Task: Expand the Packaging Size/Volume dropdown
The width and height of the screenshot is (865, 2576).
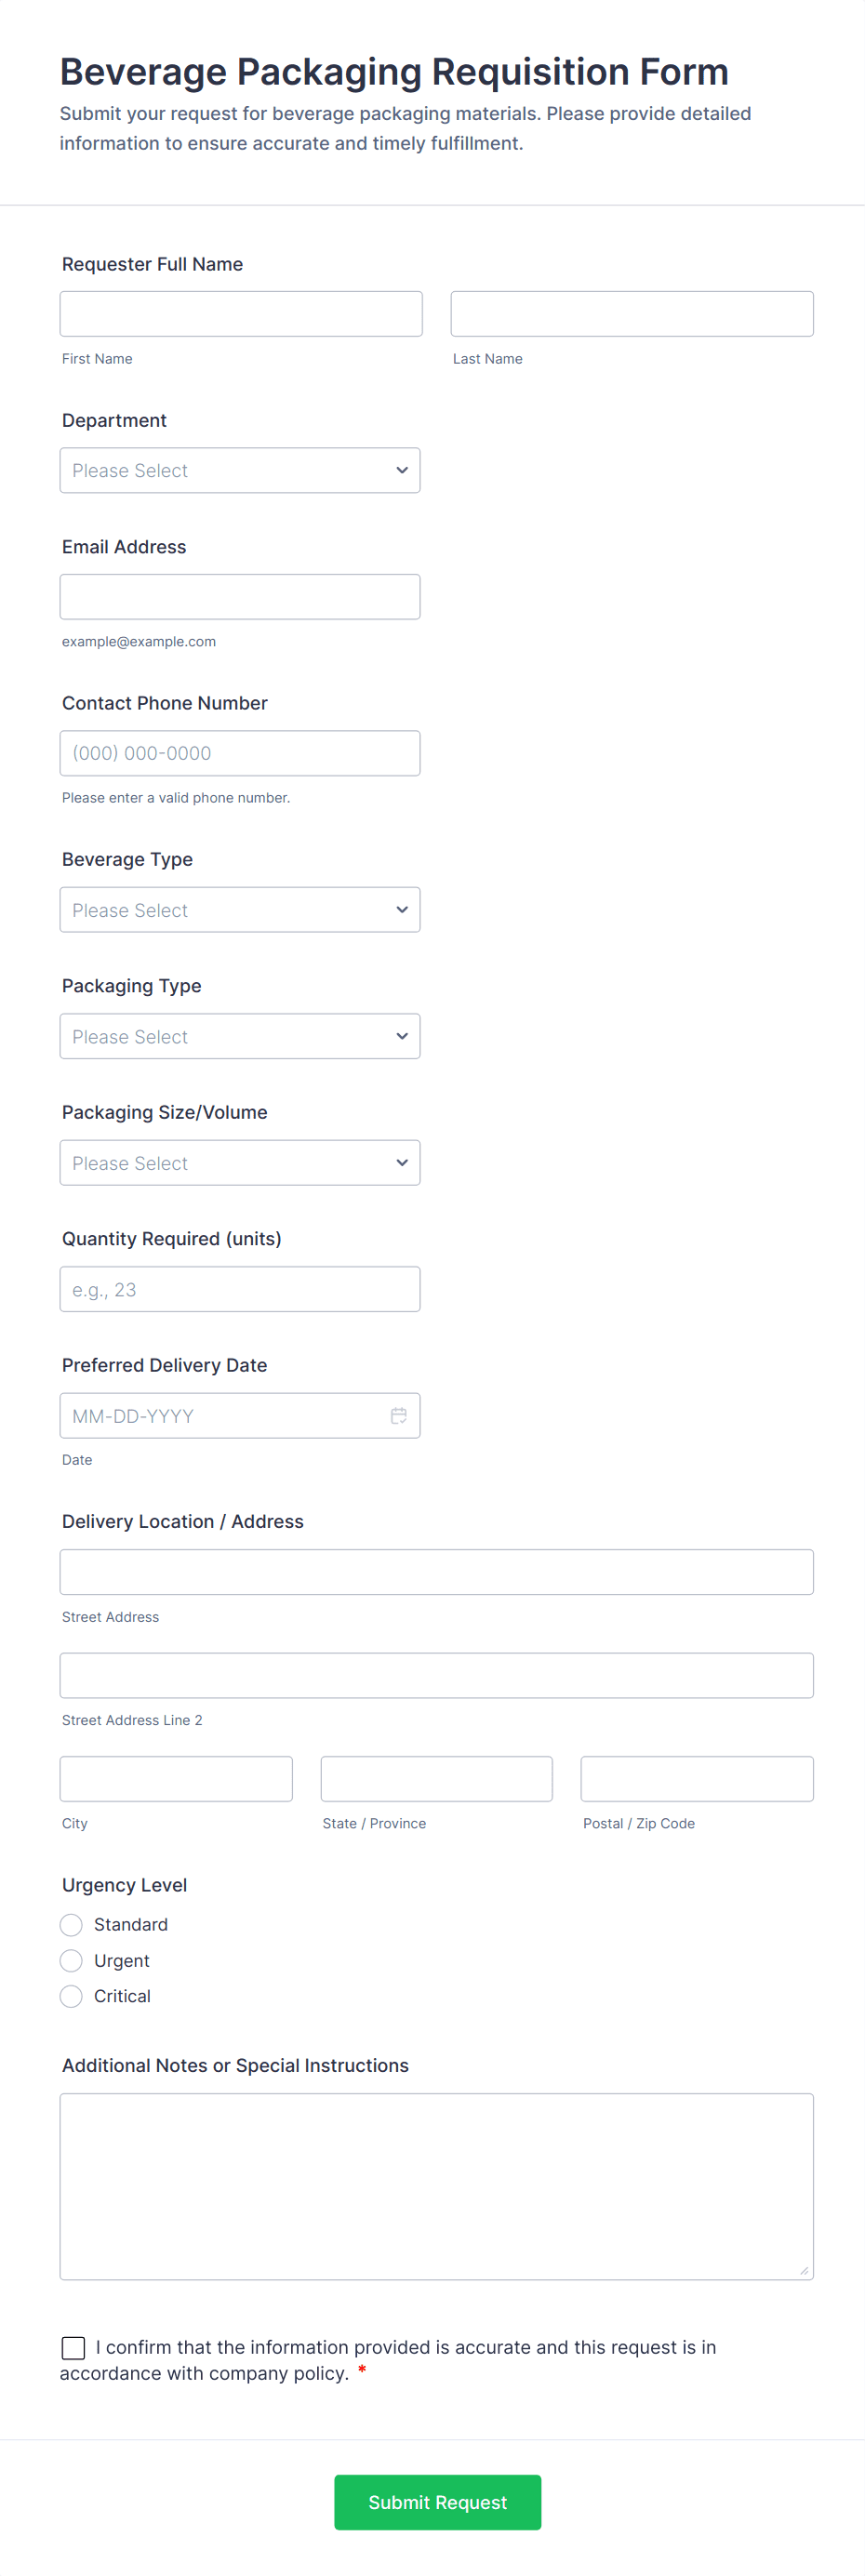Action: [240, 1163]
